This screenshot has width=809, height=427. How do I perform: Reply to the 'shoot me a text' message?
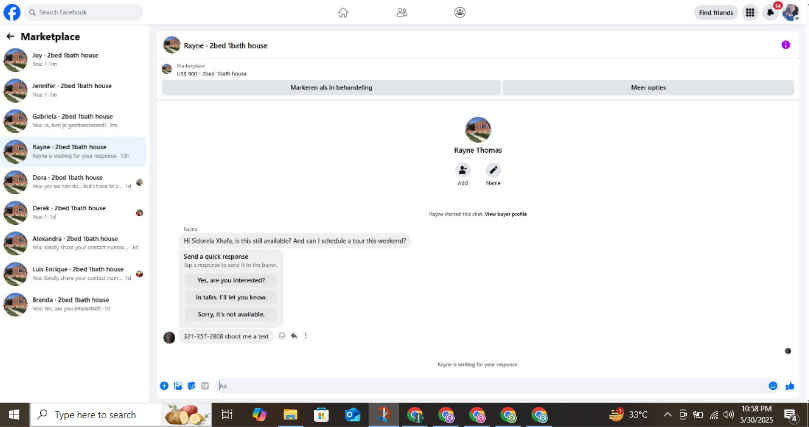294,336
